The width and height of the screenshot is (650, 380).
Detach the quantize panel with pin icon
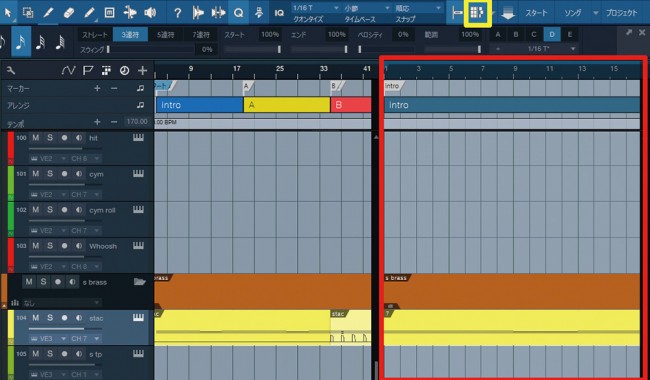click(x=629, y=32)
